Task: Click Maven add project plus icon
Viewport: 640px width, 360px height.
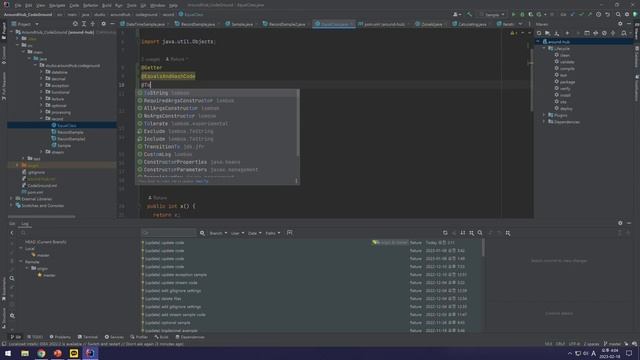Action: point(567,33)
